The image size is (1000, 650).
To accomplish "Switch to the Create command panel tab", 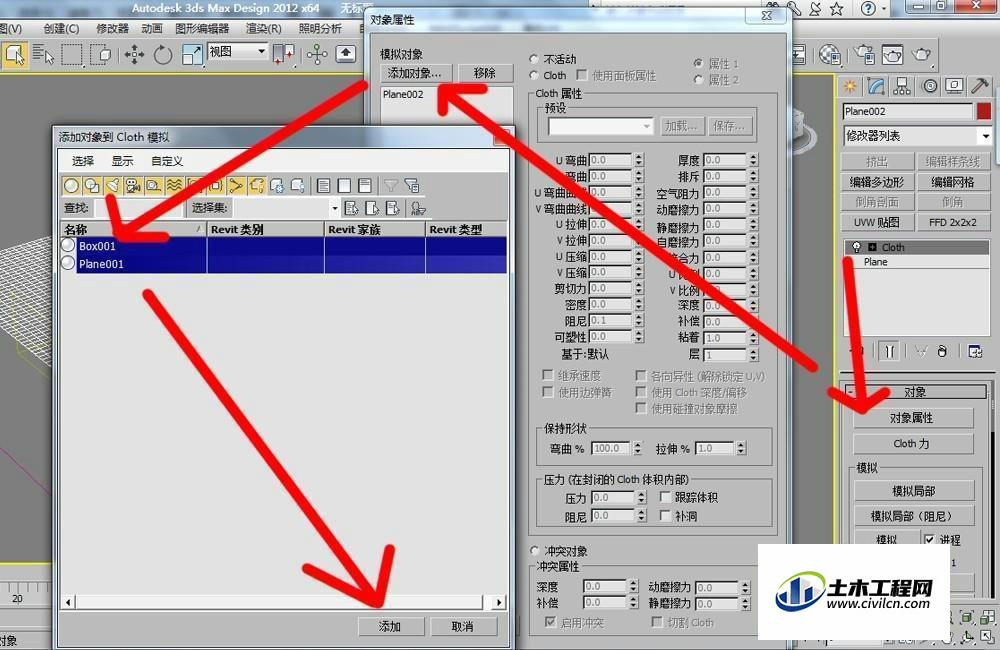I will pos(849,87).
